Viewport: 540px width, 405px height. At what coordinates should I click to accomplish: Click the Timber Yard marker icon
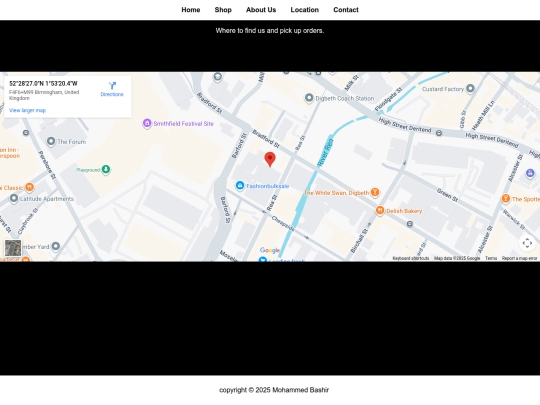tap(56, 246)
